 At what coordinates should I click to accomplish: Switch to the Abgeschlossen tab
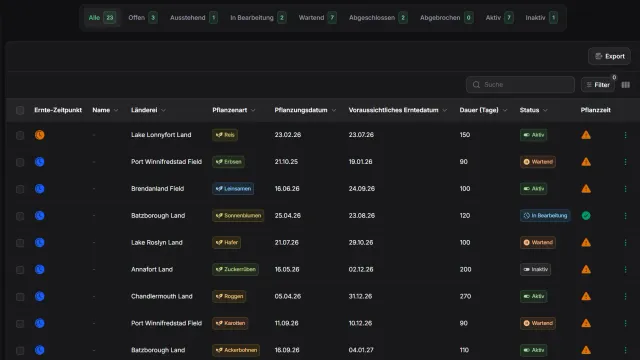pyautogui.click(x=378, y=18)
